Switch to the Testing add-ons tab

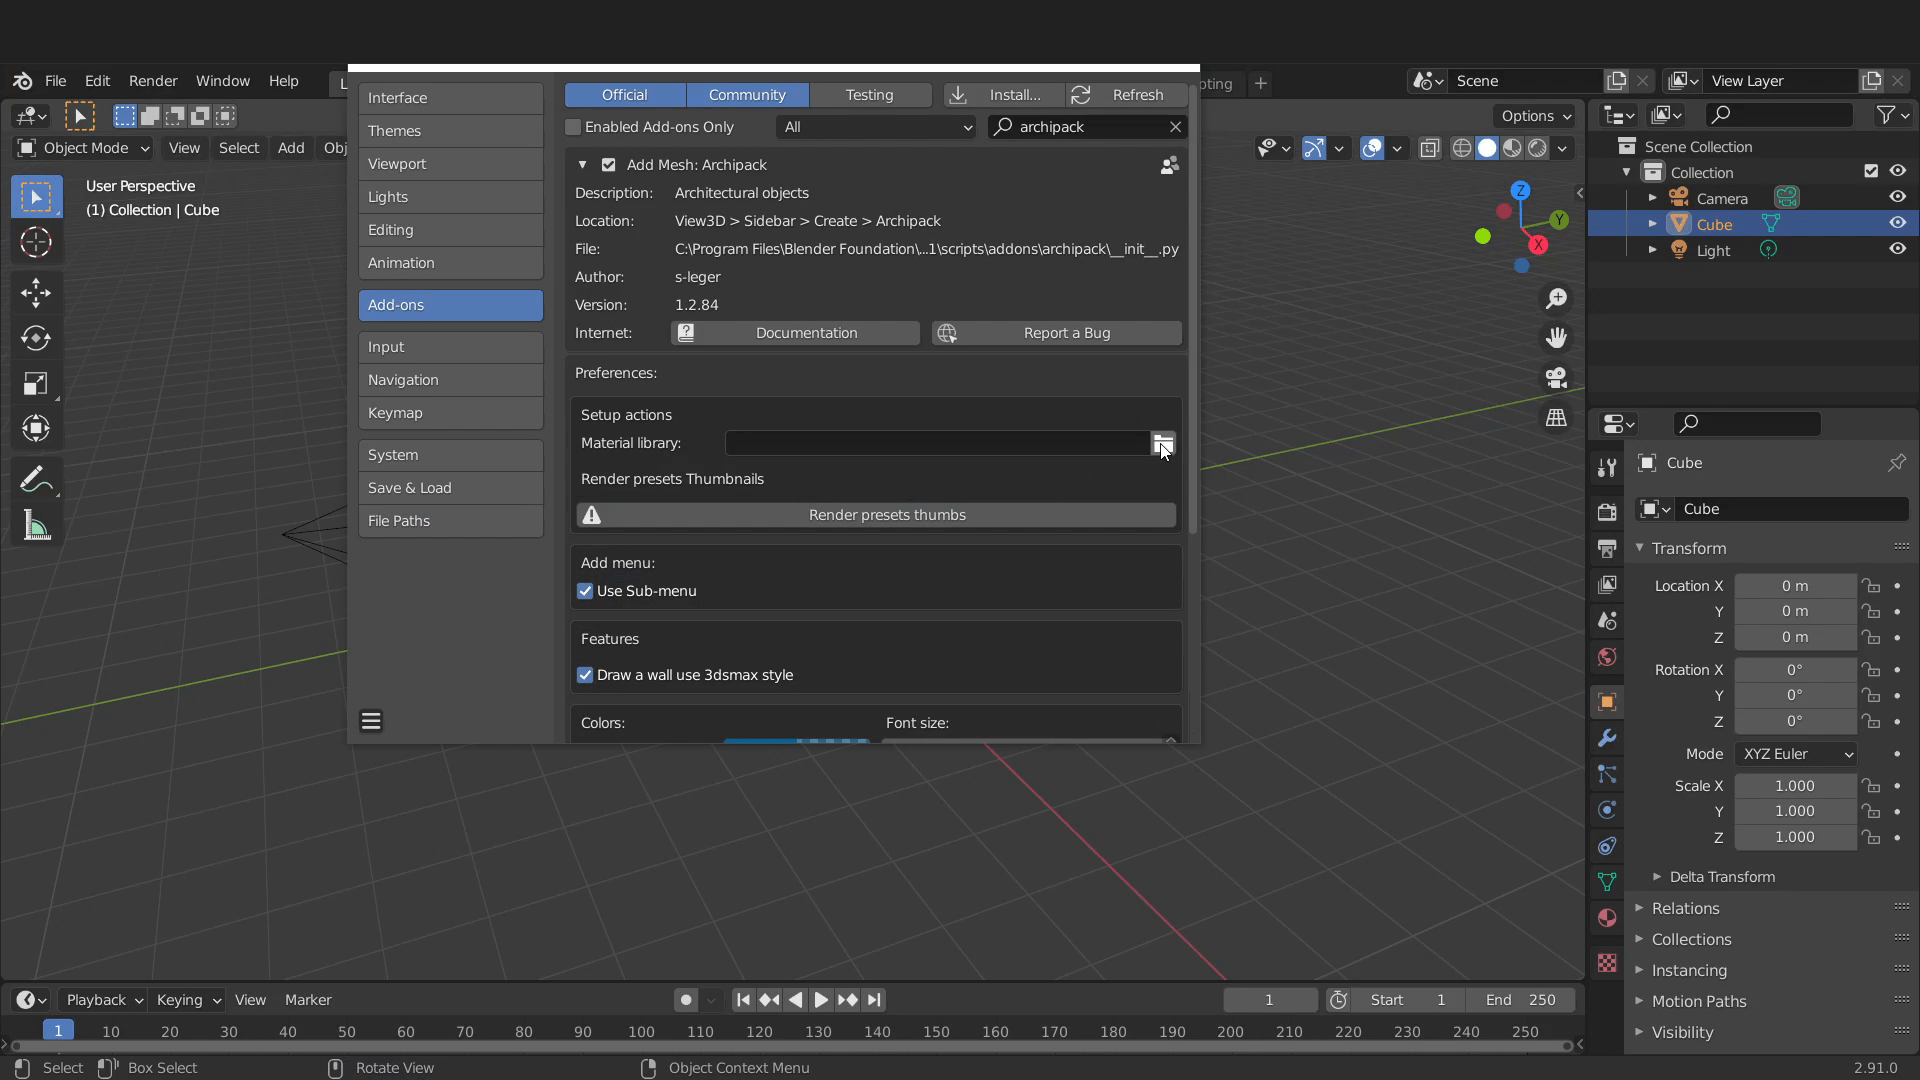coord(869,94)
